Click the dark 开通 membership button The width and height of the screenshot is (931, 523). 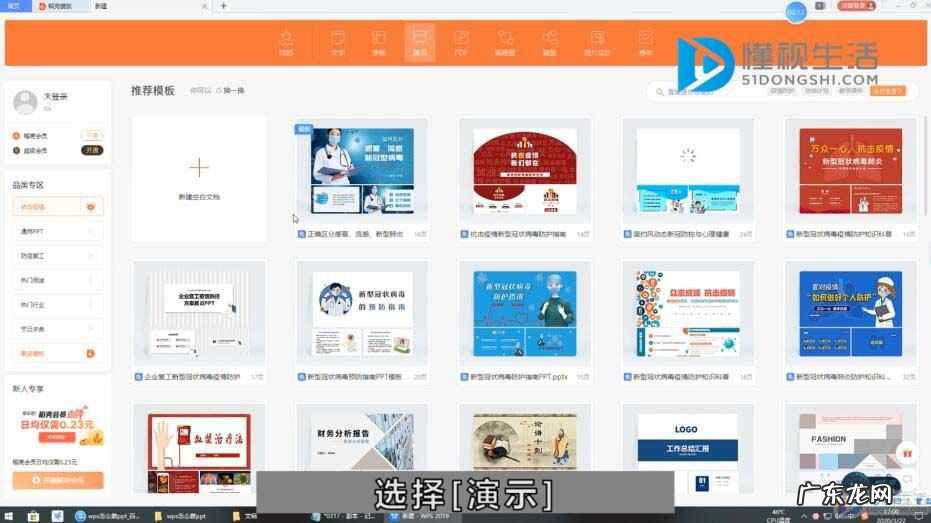(92, 151)
